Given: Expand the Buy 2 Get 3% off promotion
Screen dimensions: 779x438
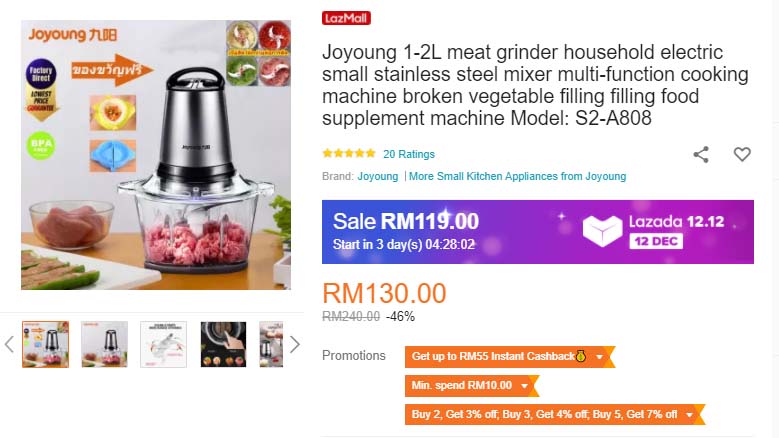Looking at the screenshot, I should tap(554, 414).
